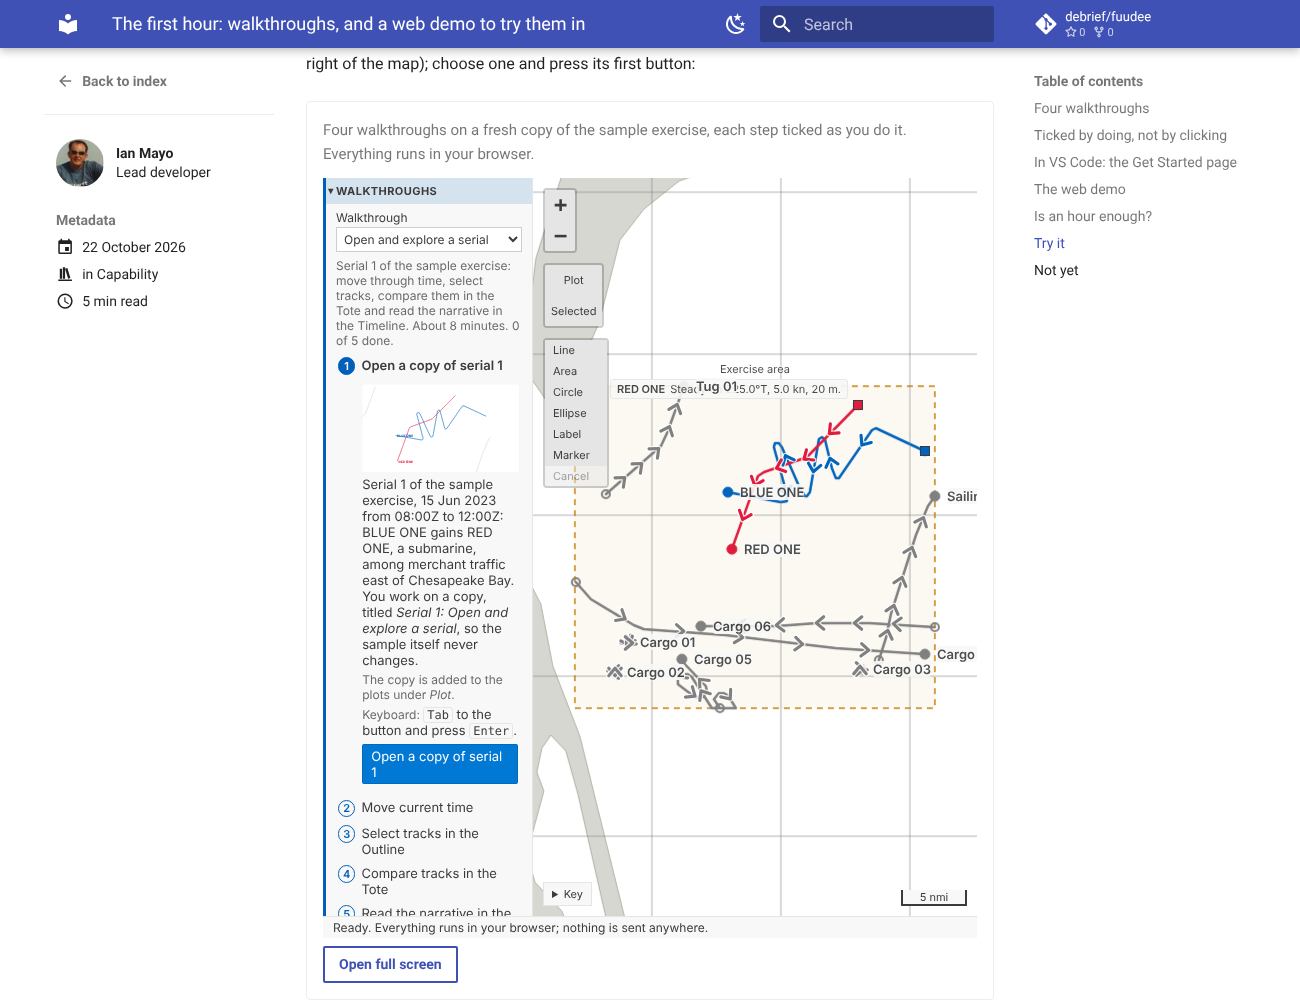Click Open a copy of serial 1 button
Viewport: 1300px width, 1000px height.
tap(440, 764)
